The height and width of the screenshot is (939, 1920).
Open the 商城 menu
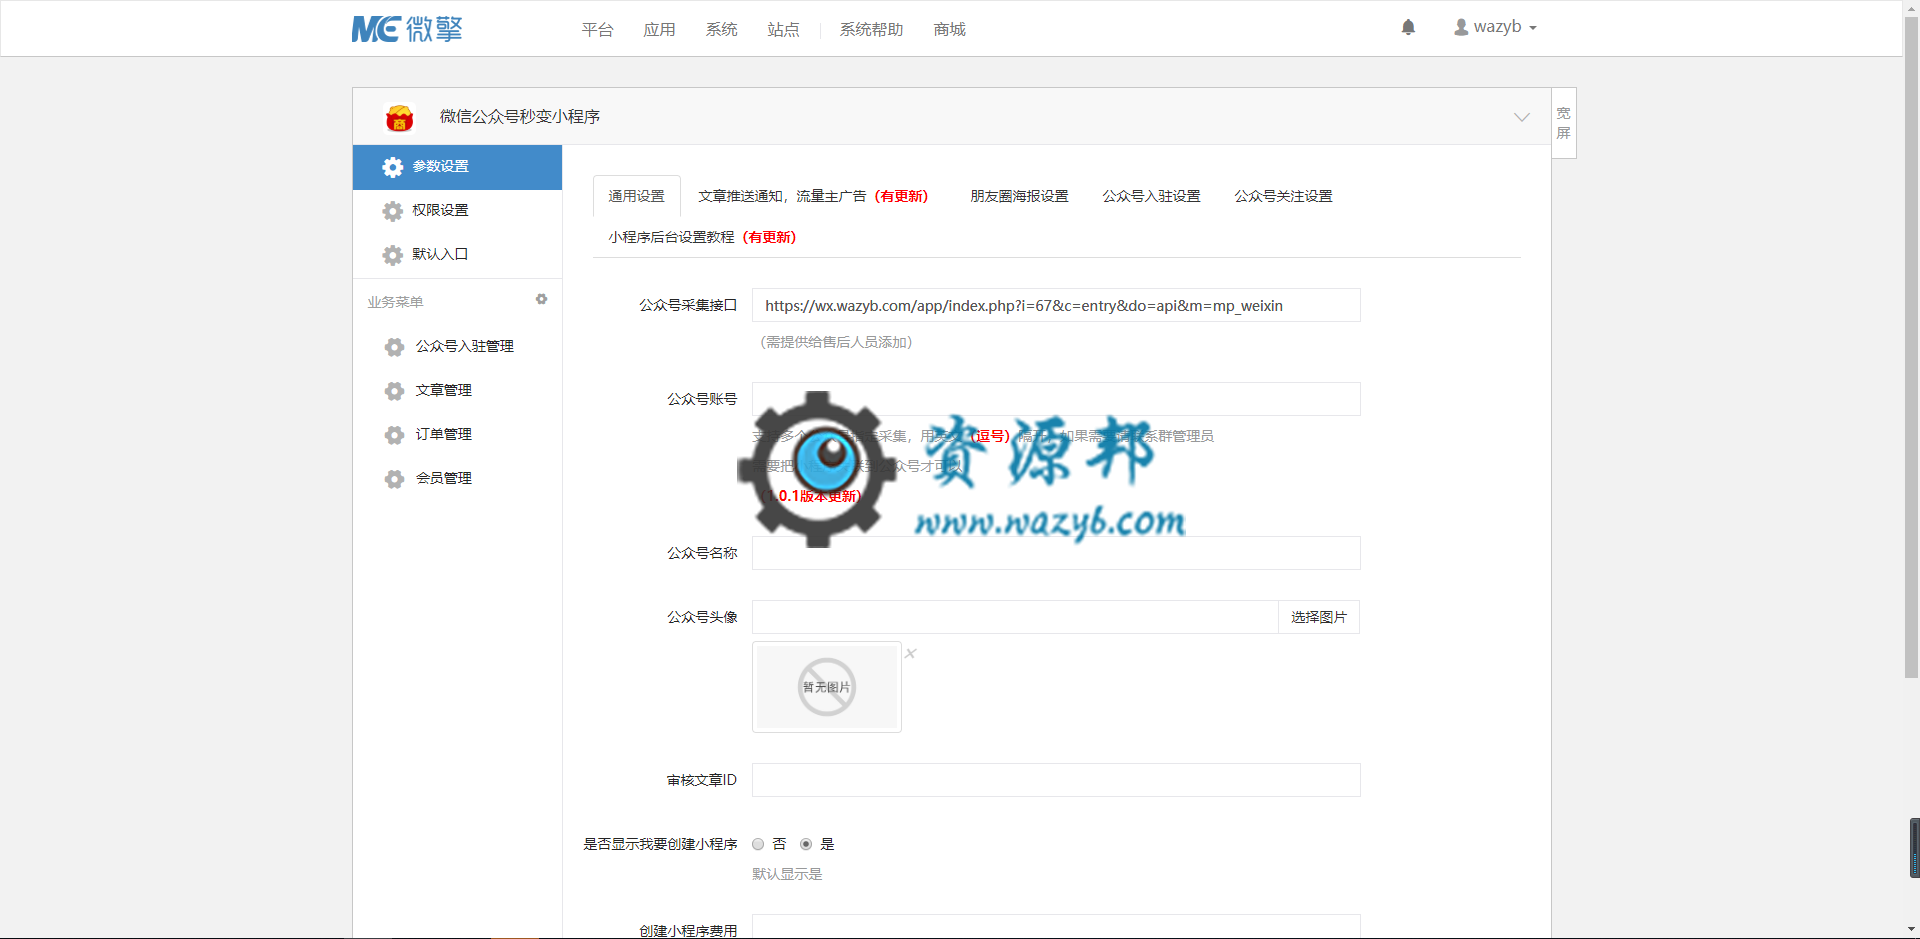tap(949, 29)
